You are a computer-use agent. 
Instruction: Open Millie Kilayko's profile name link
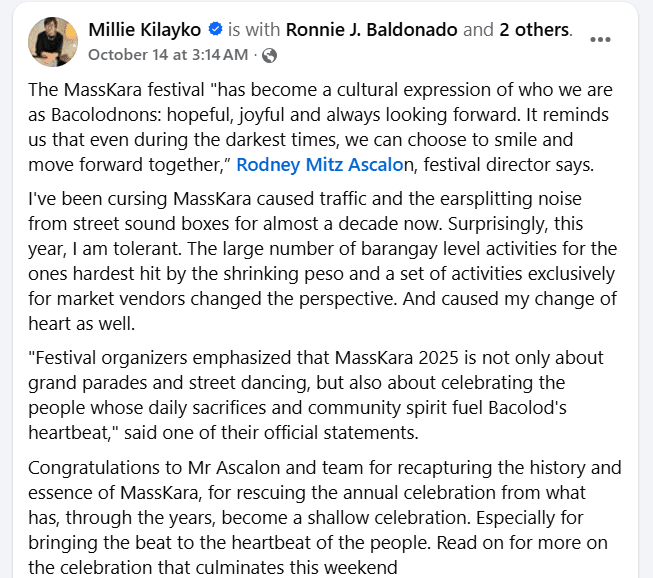(145, 30)
